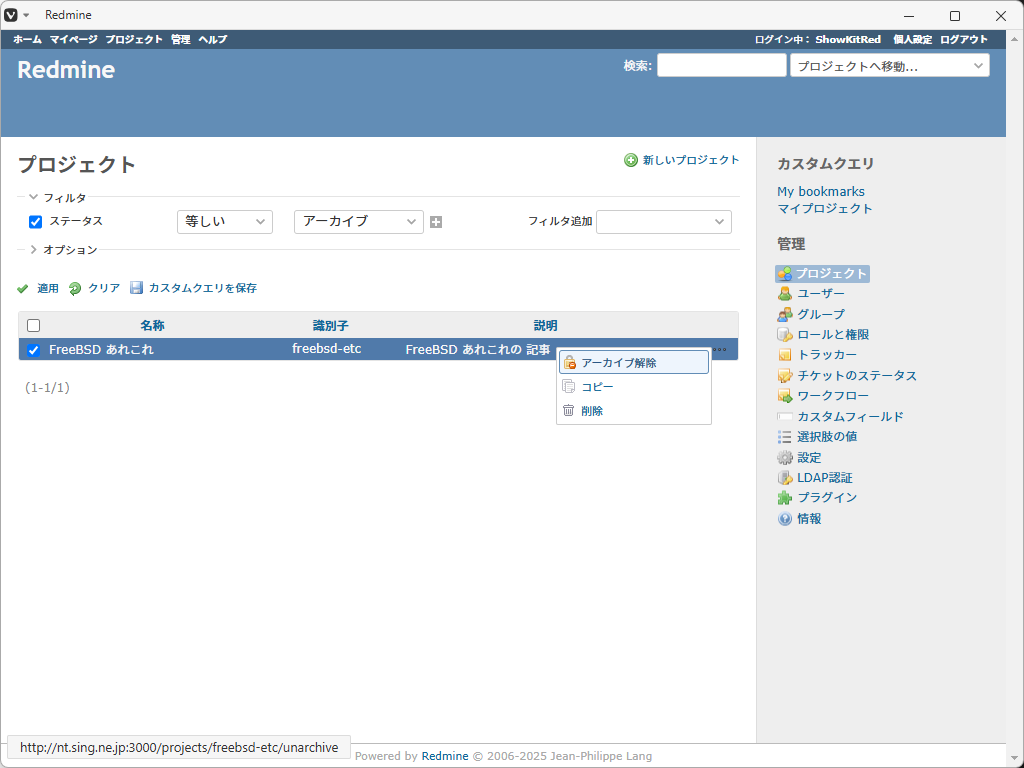The image size is (1024, 768).
Task: Click the puzzle piece プラグイン icon
Action: [784, 498]
